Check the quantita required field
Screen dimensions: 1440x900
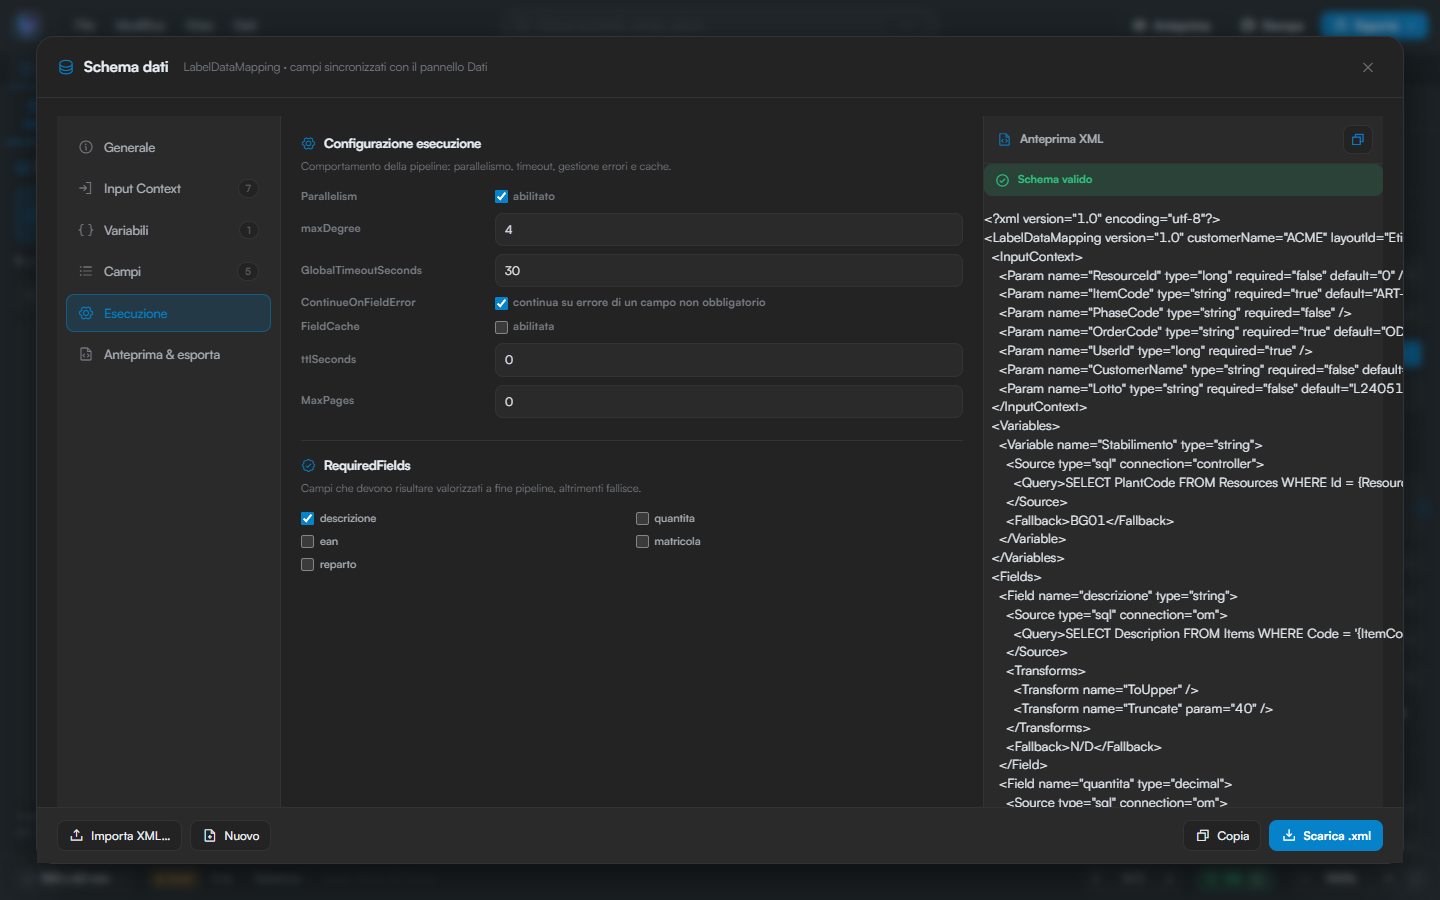[642, 519]
